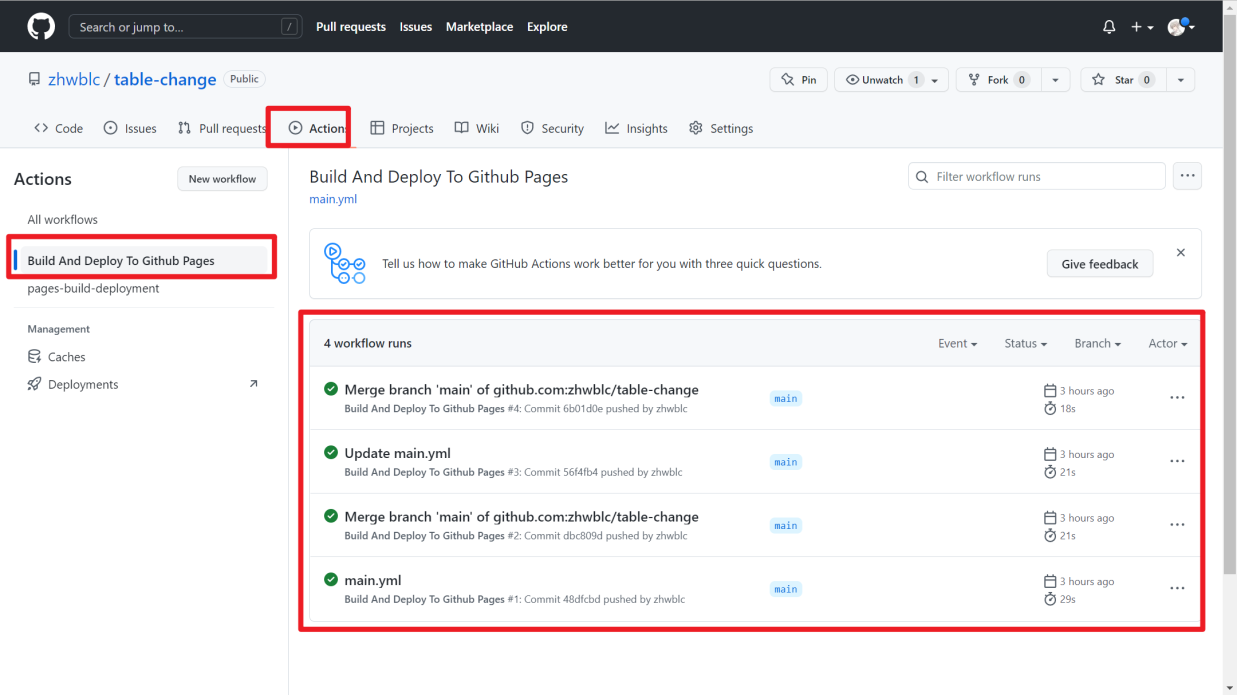The image size is (1237, 695).
Task: Expand the Event filter dropdown
Action: coord(958,343)
